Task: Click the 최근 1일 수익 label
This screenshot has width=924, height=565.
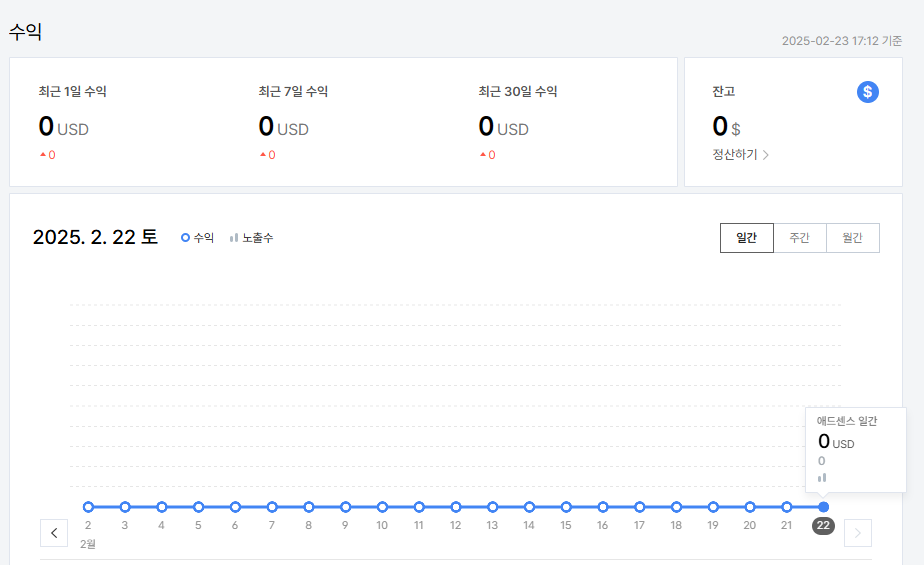Action: 72,91
